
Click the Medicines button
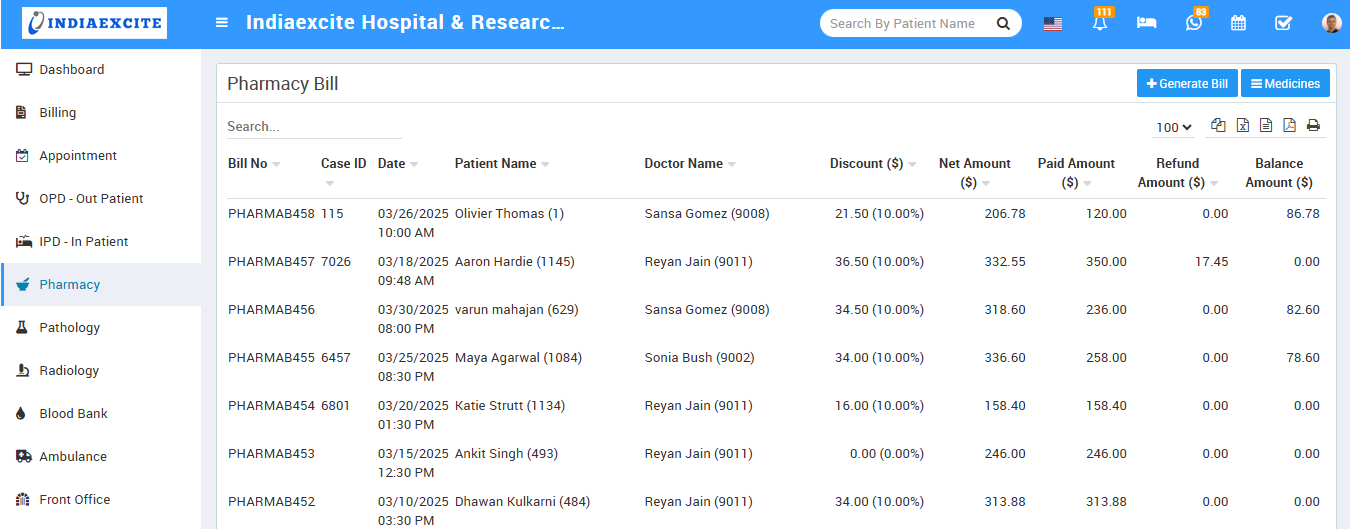[x=1285, y=84]
